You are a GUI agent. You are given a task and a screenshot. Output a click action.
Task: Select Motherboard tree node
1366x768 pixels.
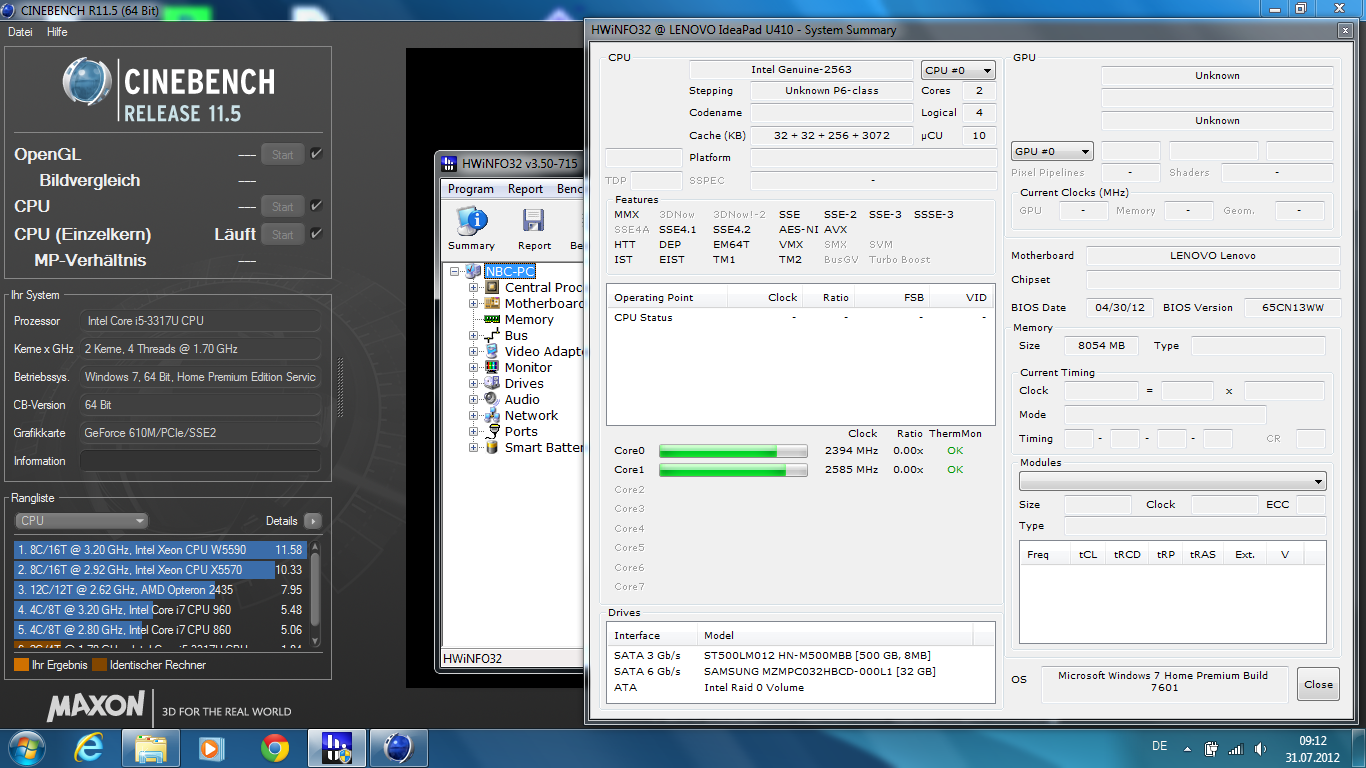tap(543, 303)
